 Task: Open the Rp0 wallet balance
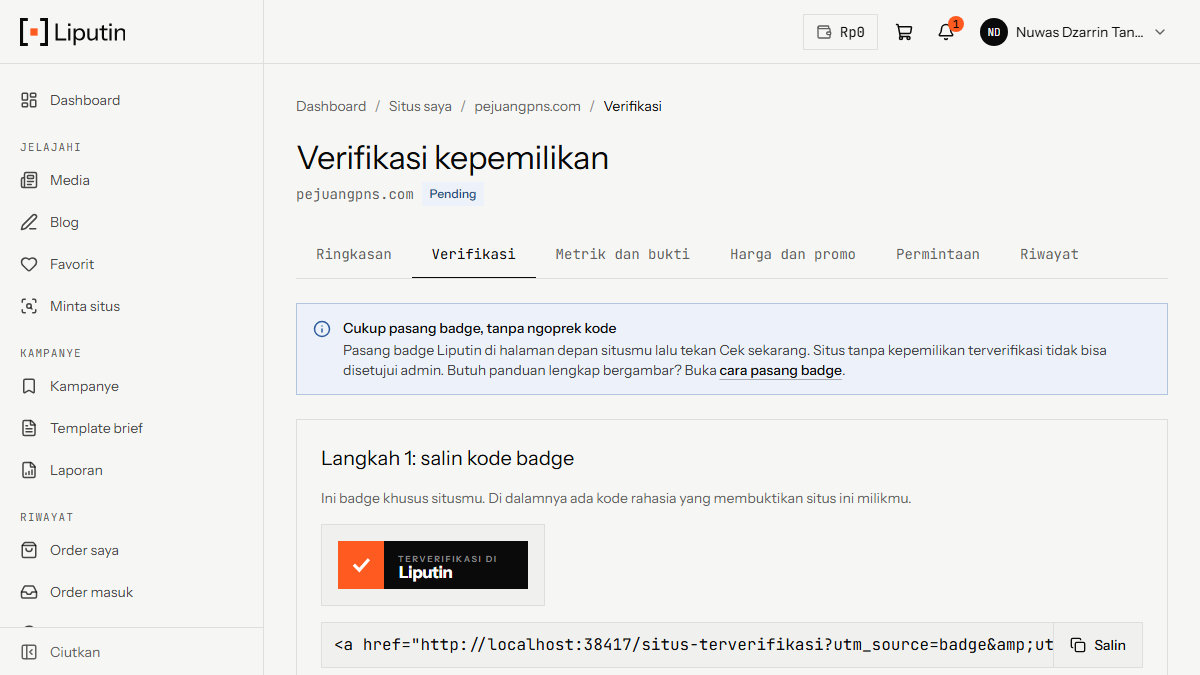point(840,32)
